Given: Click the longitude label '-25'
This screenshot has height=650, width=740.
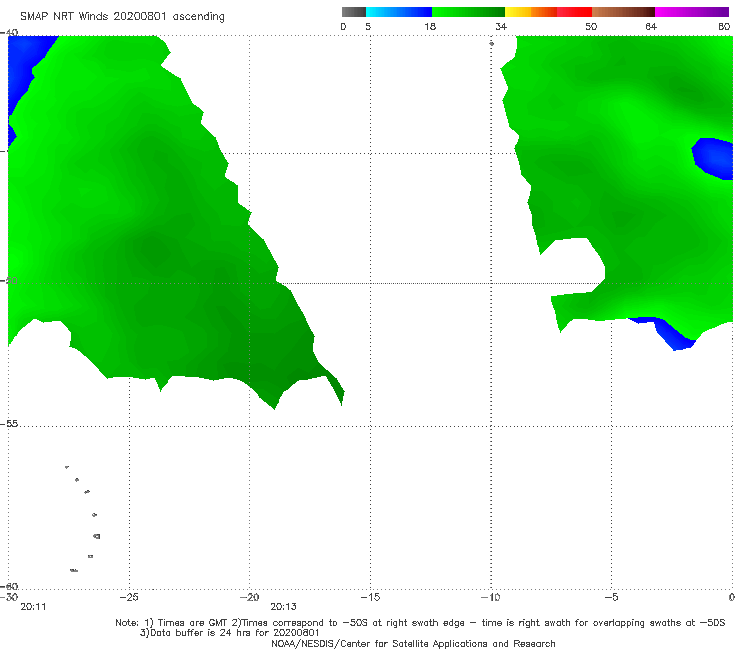Looking at the screenshot, I should [129, 597].
